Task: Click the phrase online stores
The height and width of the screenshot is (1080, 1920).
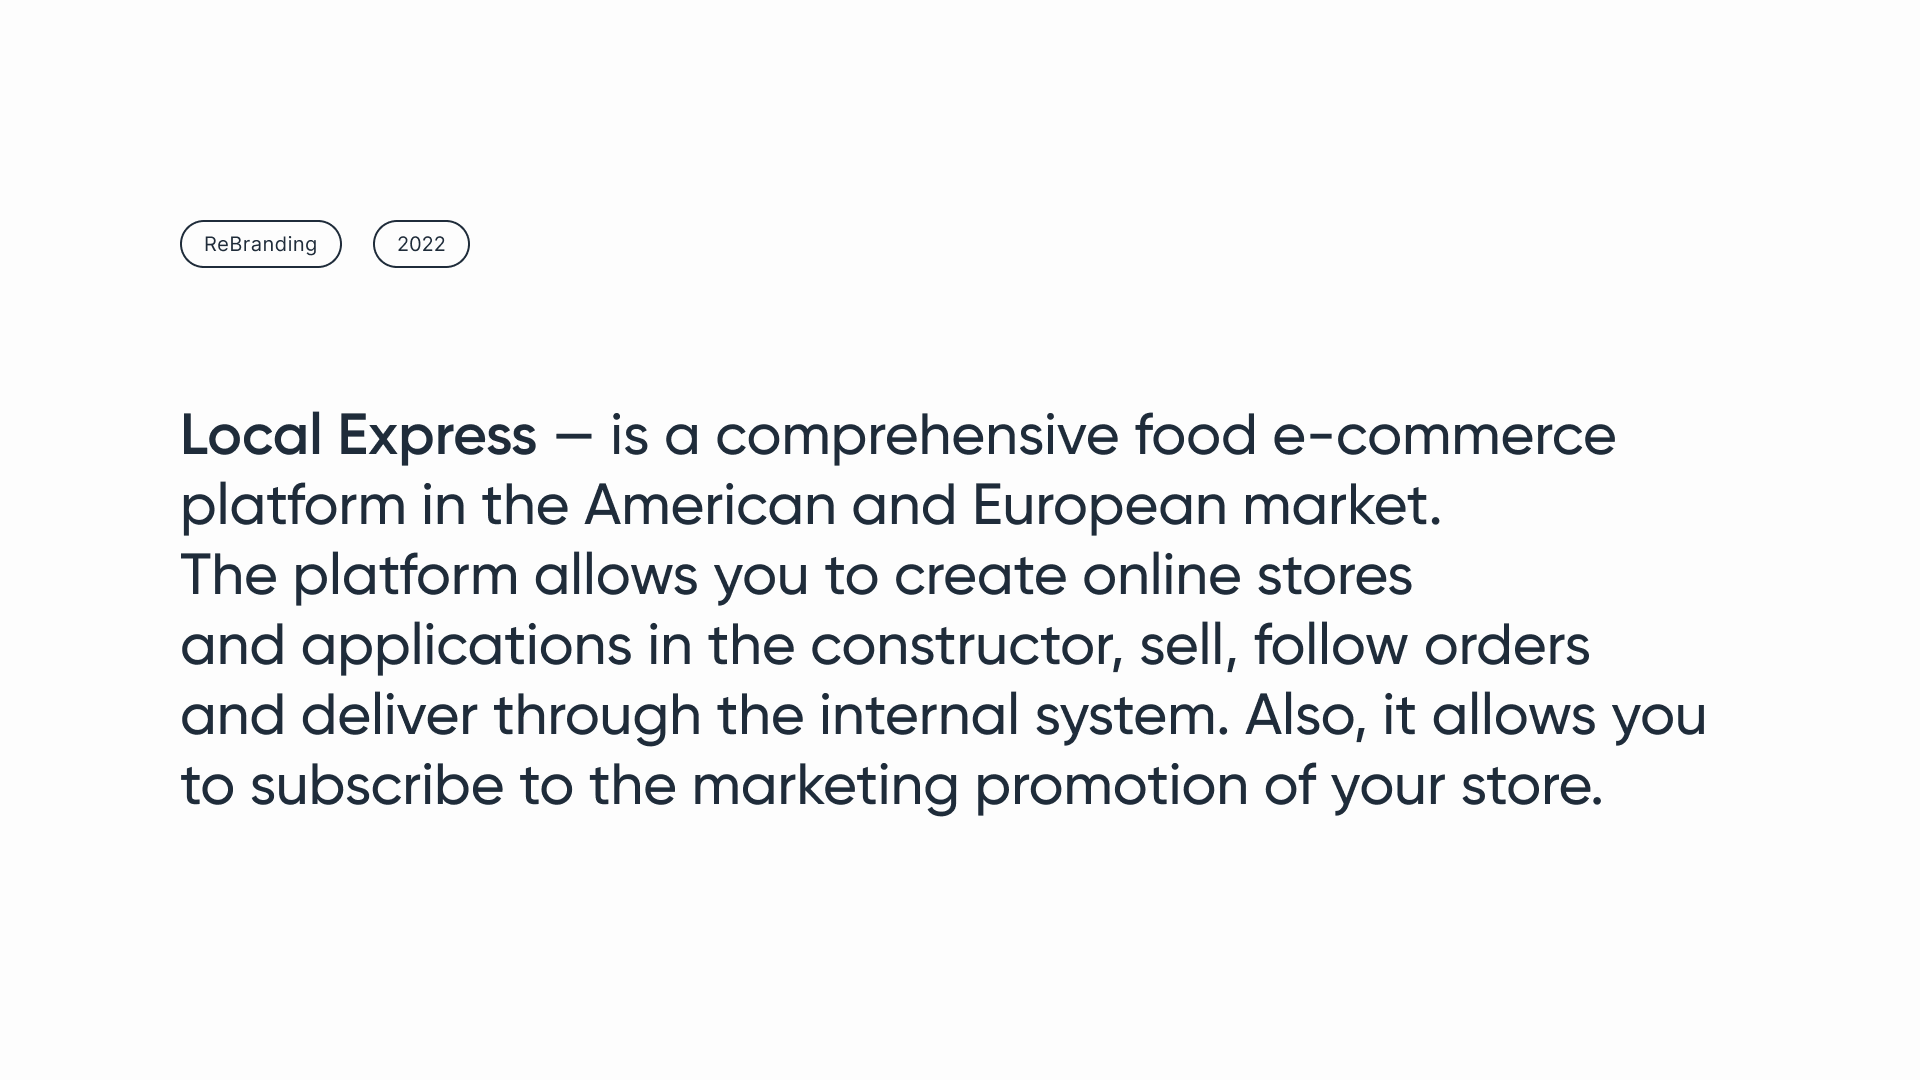Action: pyautogui.click(x=1247, y=575)
